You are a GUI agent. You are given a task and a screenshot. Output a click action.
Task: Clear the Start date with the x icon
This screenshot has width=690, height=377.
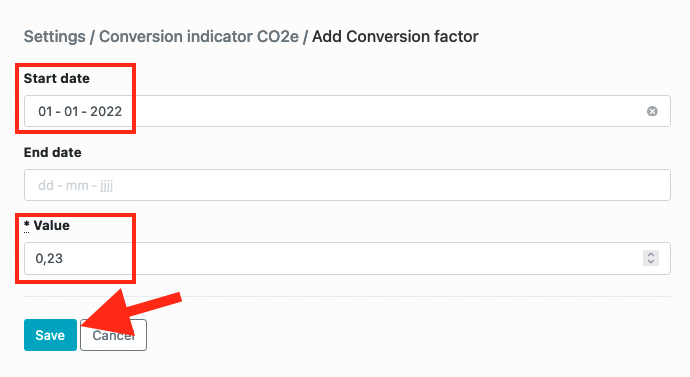(x=652, y=111)
